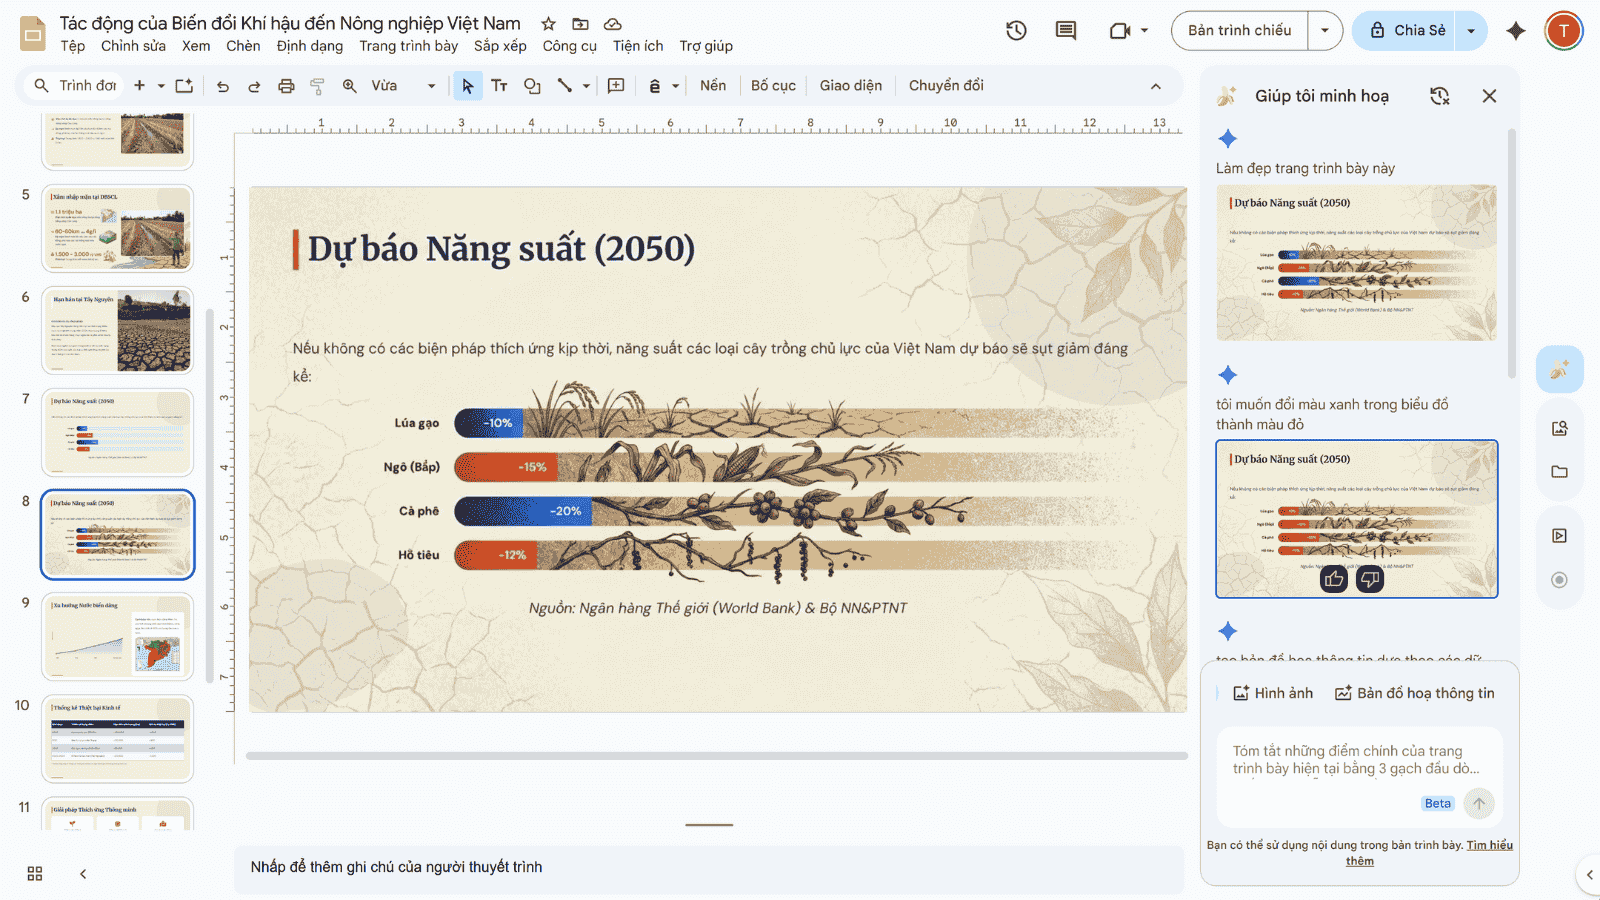Open the Định dạng menu
1600x900 pixels.
click(309, 46)
